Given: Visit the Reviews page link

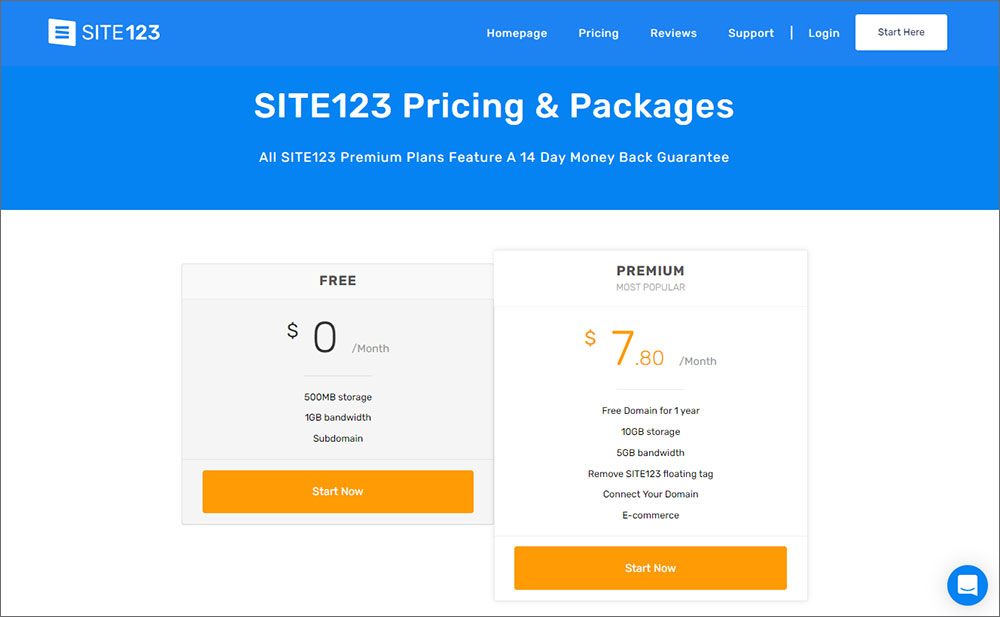Looking at the screenshot, I should point(673,33).
